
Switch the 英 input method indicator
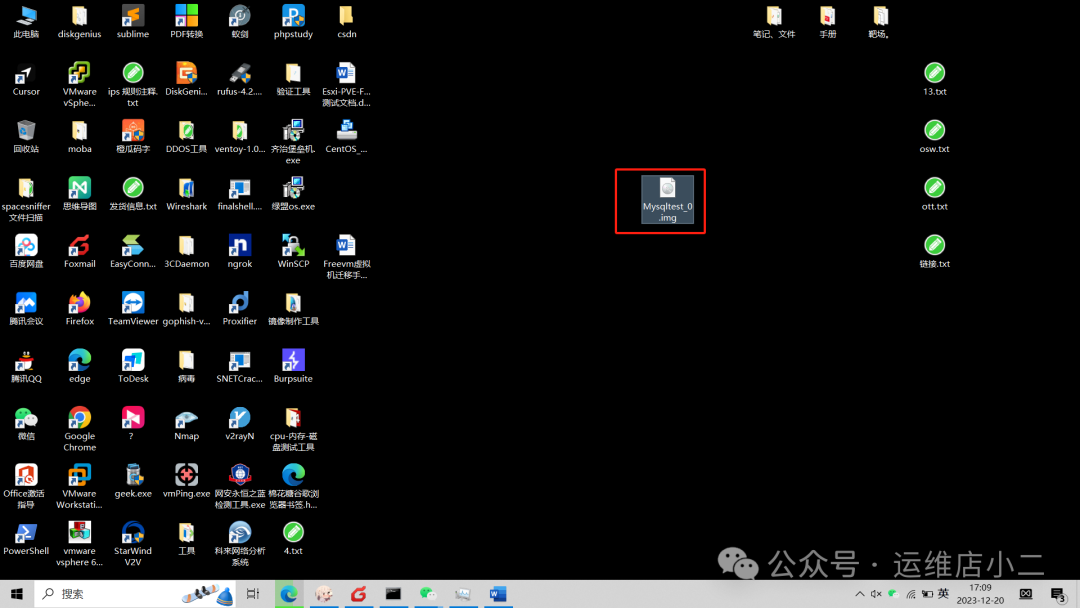pos(944,594)
